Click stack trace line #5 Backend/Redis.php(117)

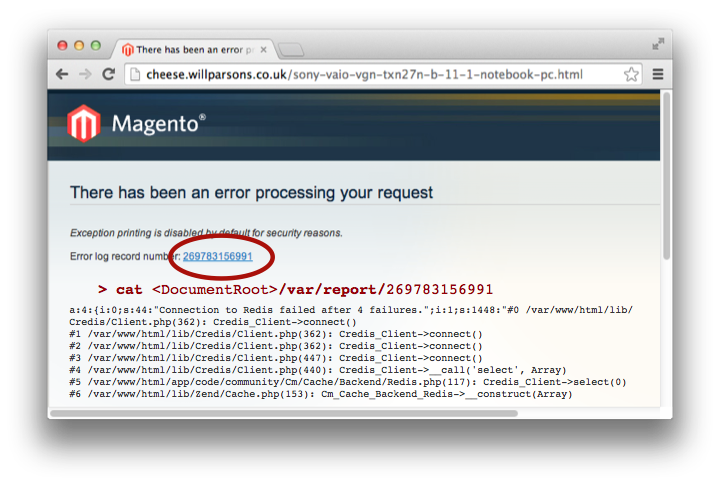point(348,382)
